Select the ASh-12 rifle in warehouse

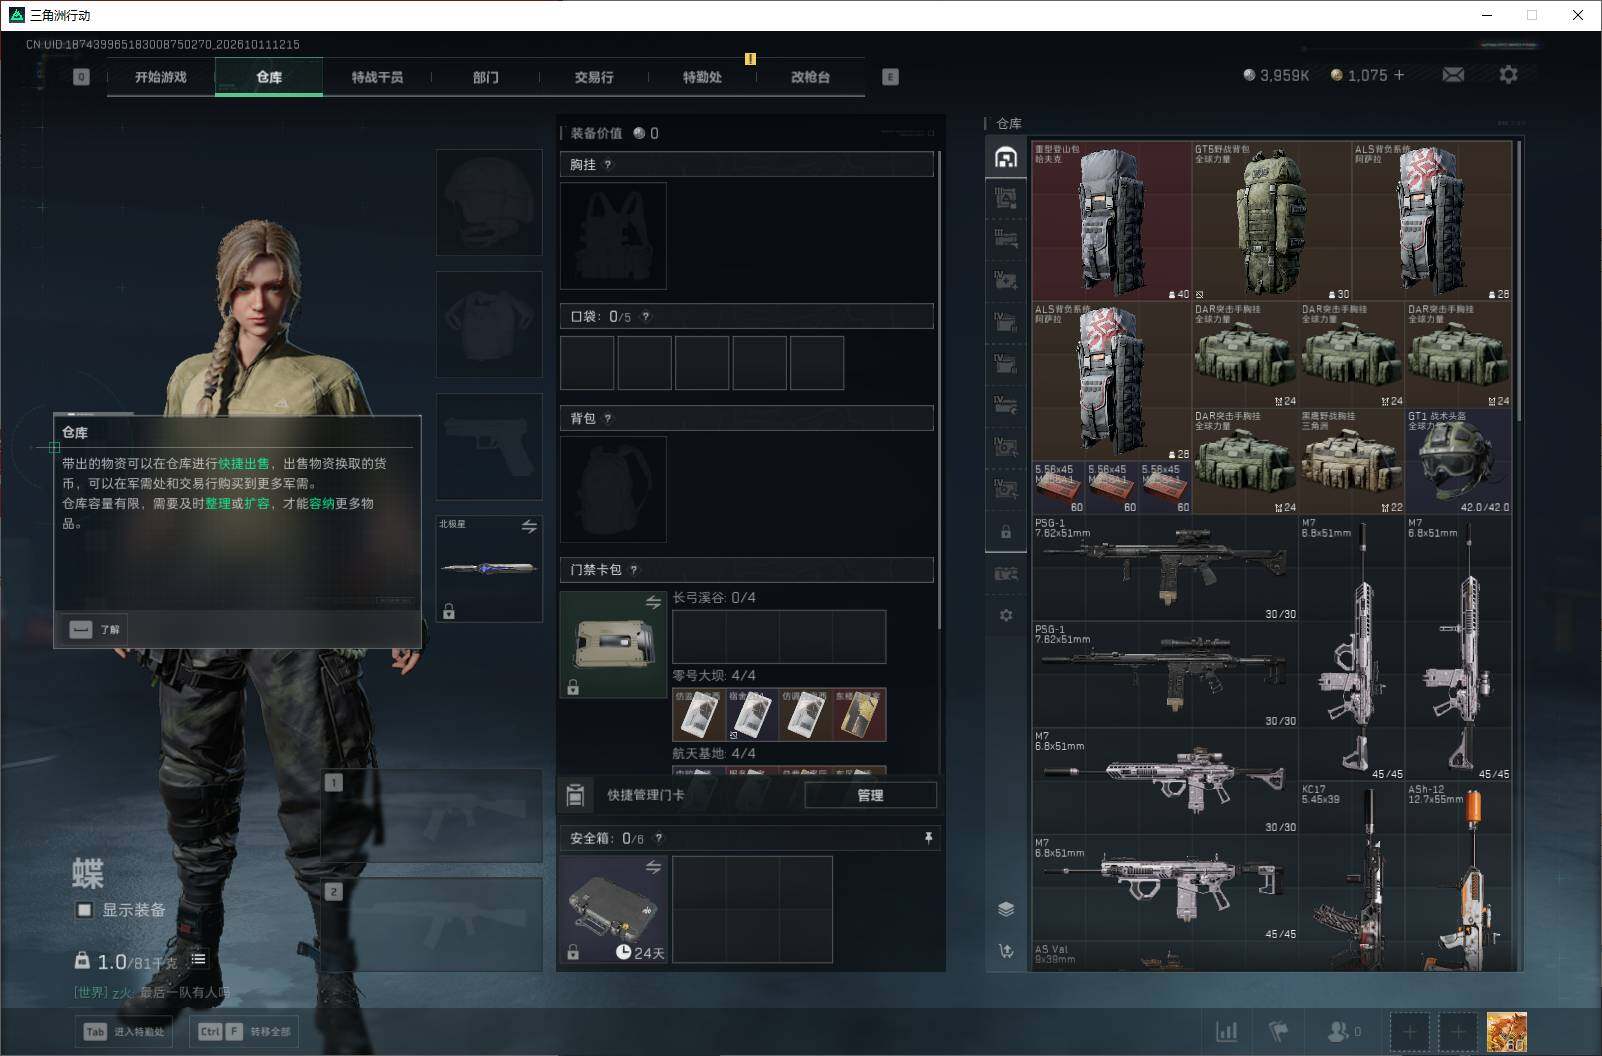pos(1458,876)
